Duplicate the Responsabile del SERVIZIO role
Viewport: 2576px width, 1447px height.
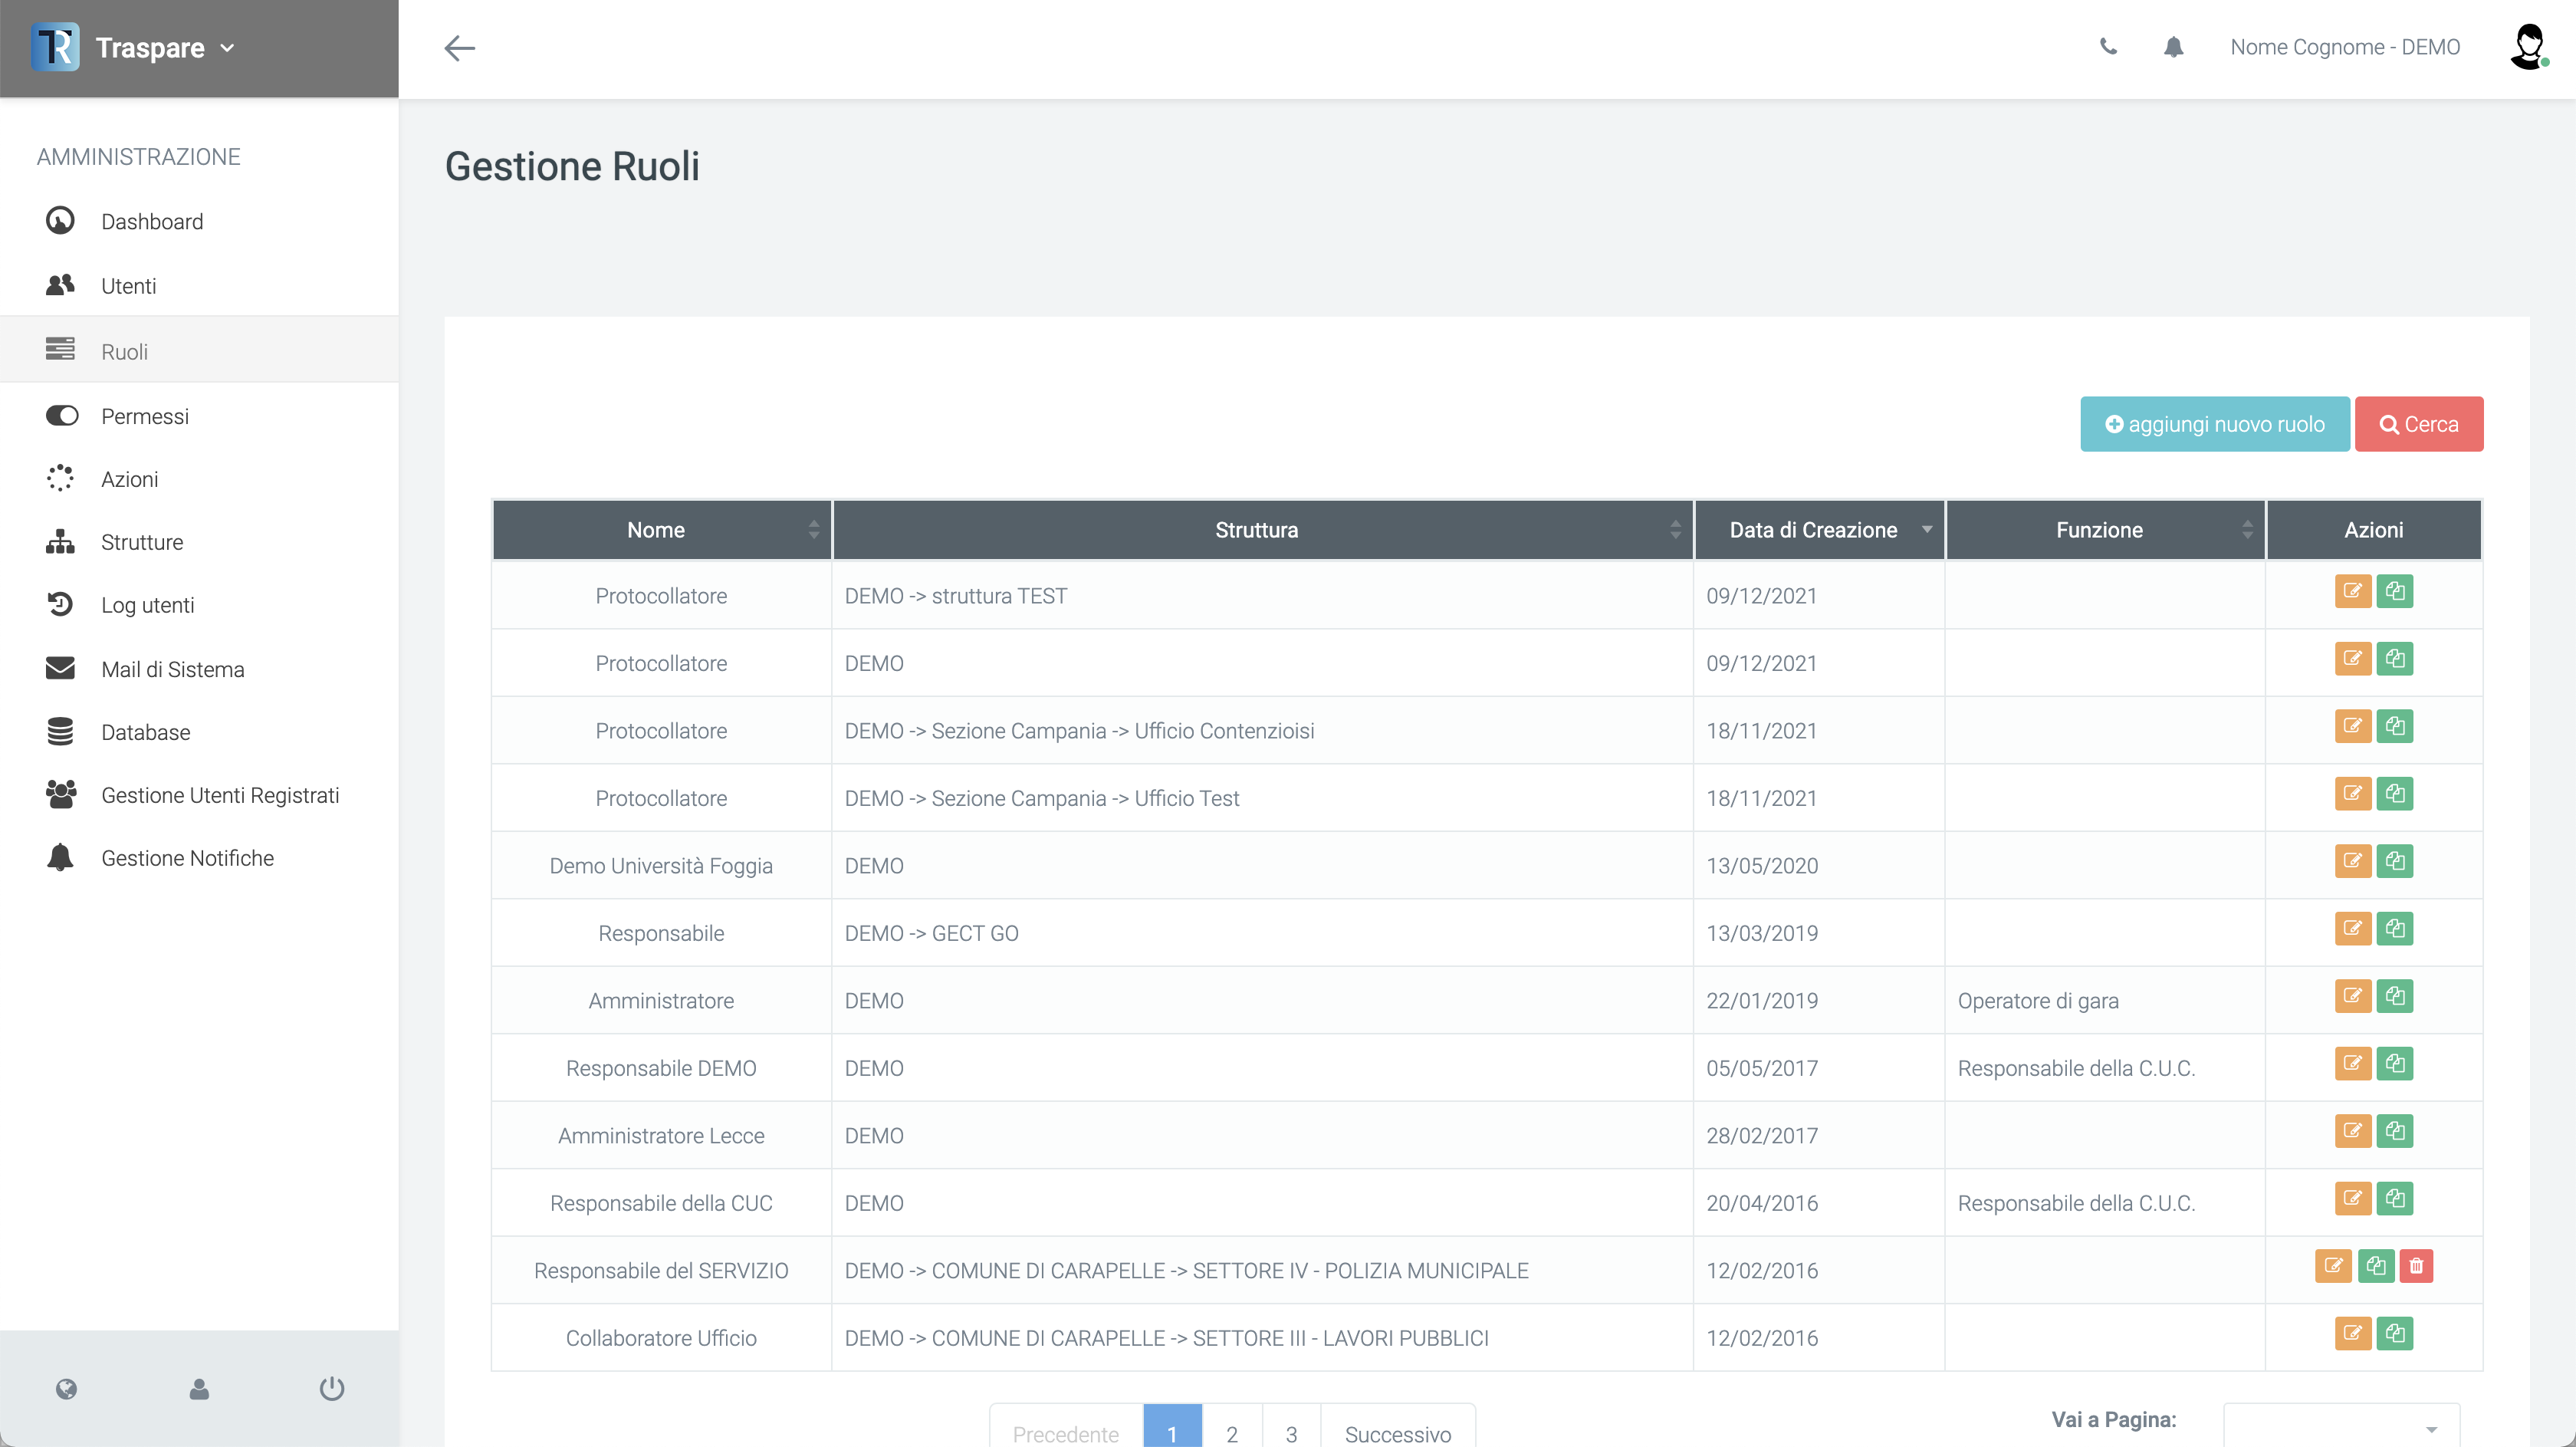coord(2375,1266)
